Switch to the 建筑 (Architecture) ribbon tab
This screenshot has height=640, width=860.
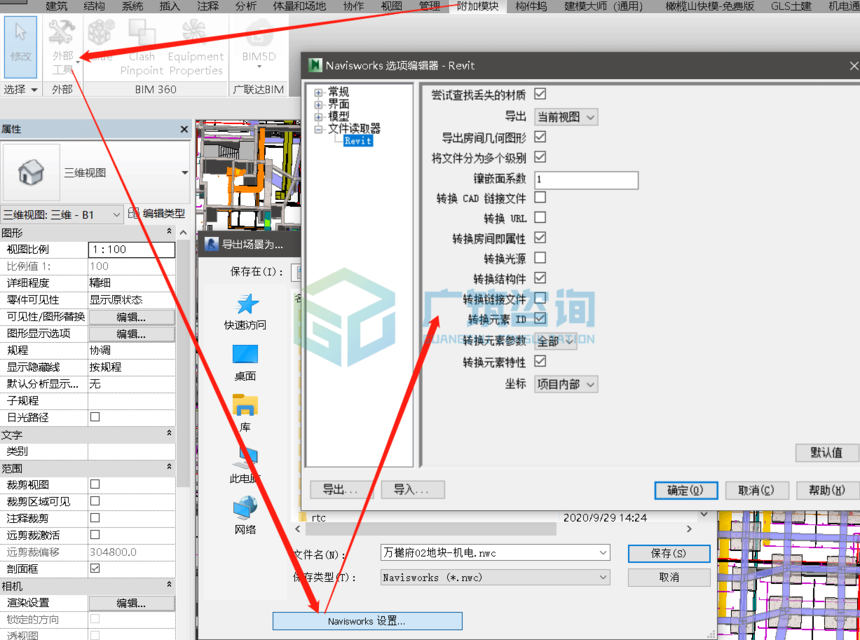click(56, 6)
